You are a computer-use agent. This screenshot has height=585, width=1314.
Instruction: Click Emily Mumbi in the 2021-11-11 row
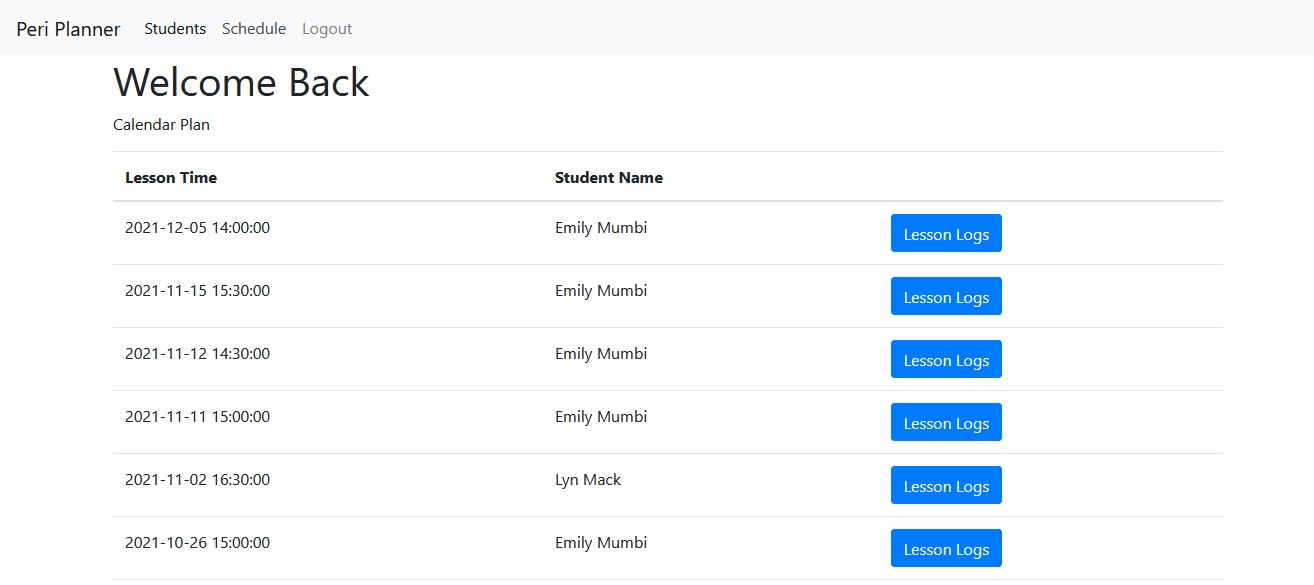coord(601,417)
